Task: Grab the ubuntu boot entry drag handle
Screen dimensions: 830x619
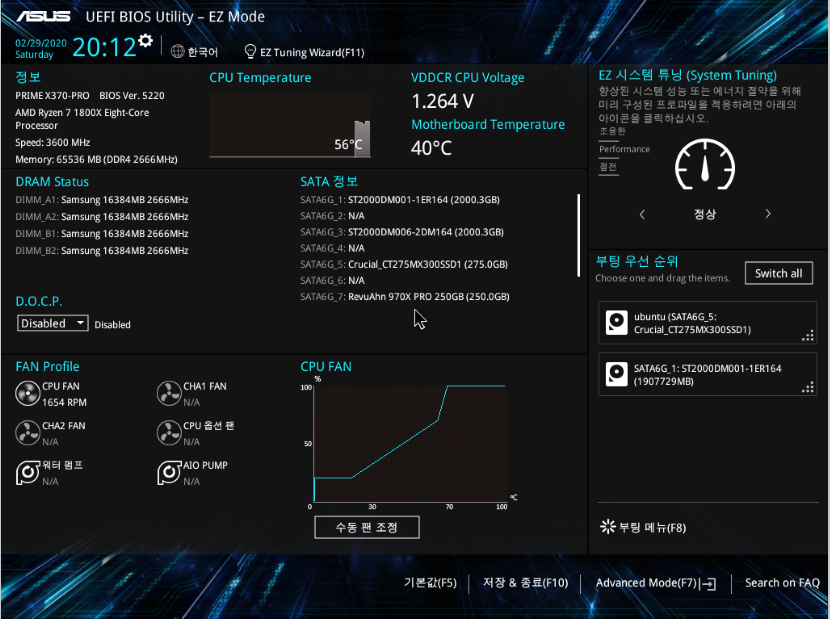Action: (808, 335)
